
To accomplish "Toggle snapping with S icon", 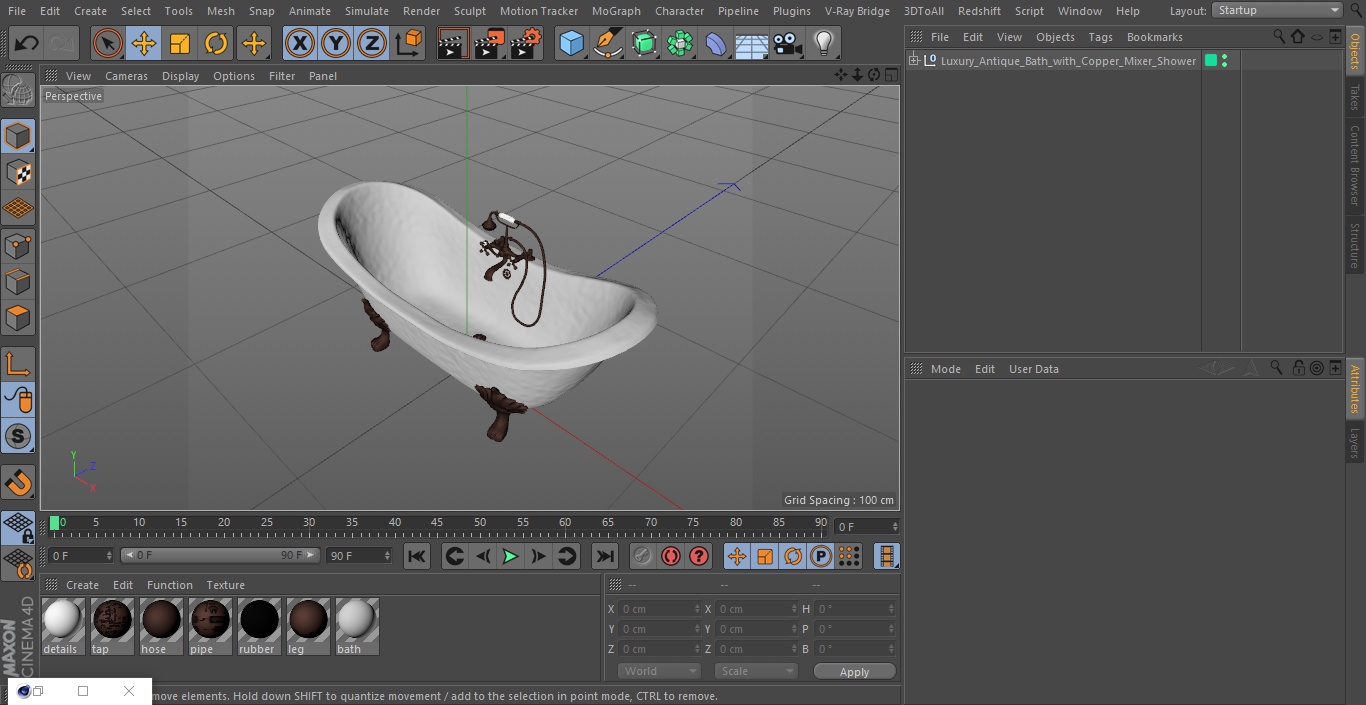I will point(18,436).
